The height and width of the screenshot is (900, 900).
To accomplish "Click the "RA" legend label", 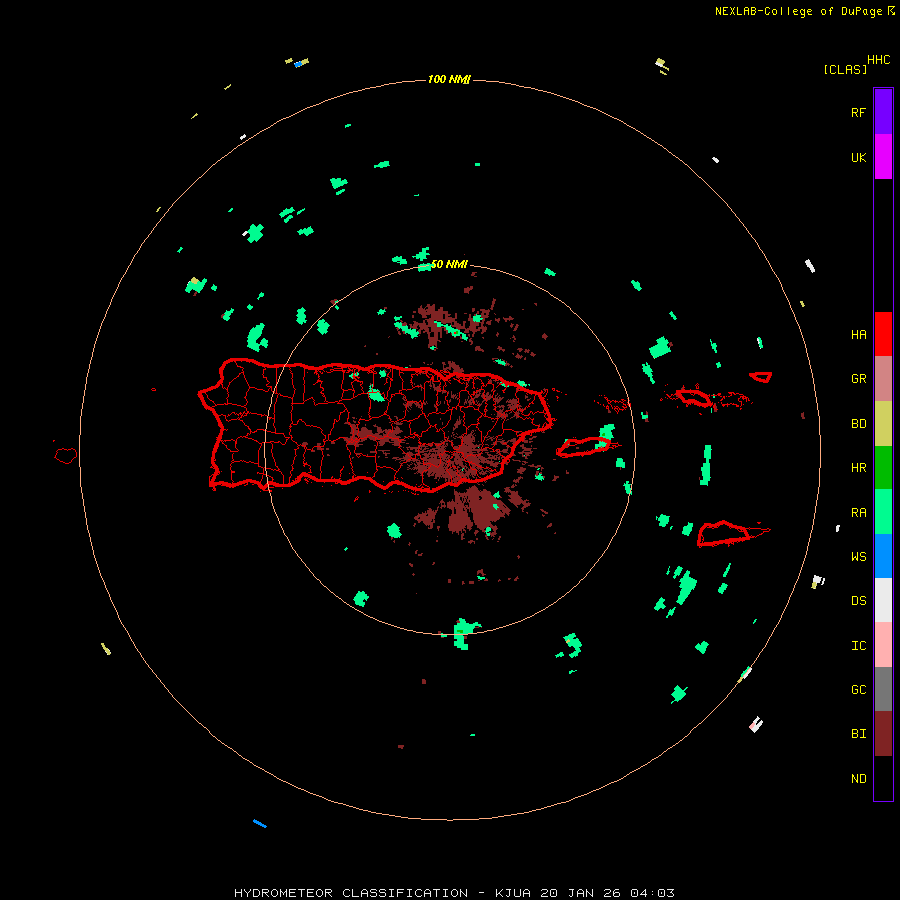I will [x=858, y=513].
